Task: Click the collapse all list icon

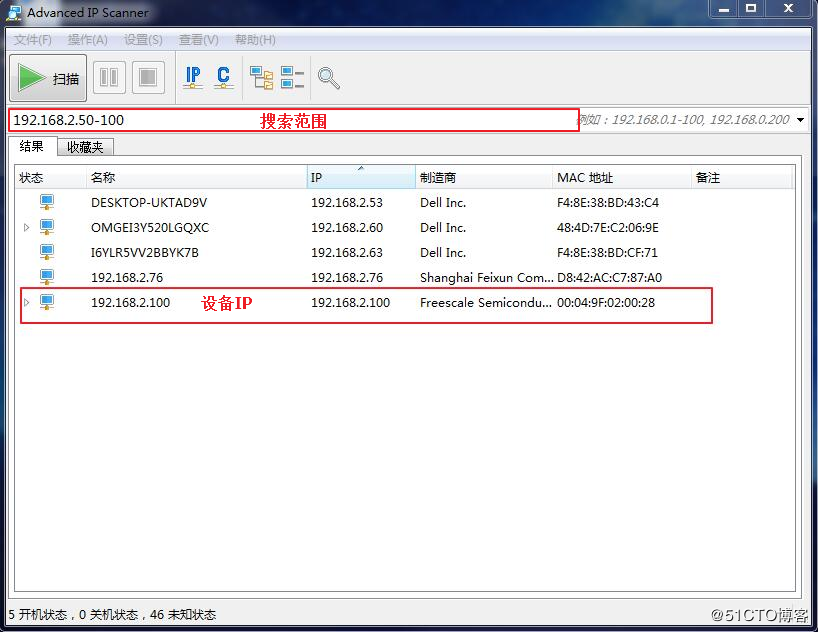Action: (x=292, y=78)
